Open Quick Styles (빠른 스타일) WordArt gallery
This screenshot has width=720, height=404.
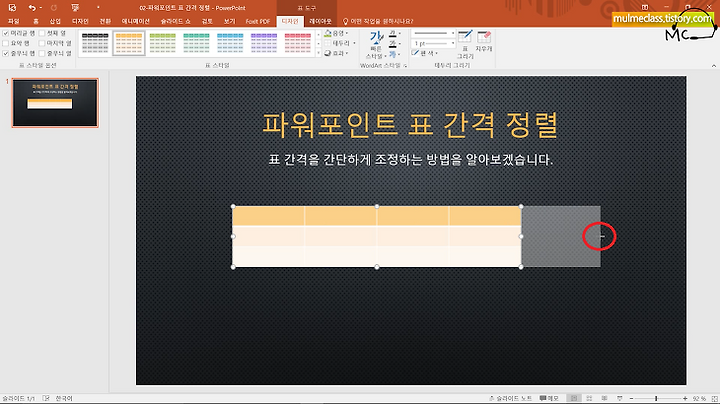pos(377,45)
